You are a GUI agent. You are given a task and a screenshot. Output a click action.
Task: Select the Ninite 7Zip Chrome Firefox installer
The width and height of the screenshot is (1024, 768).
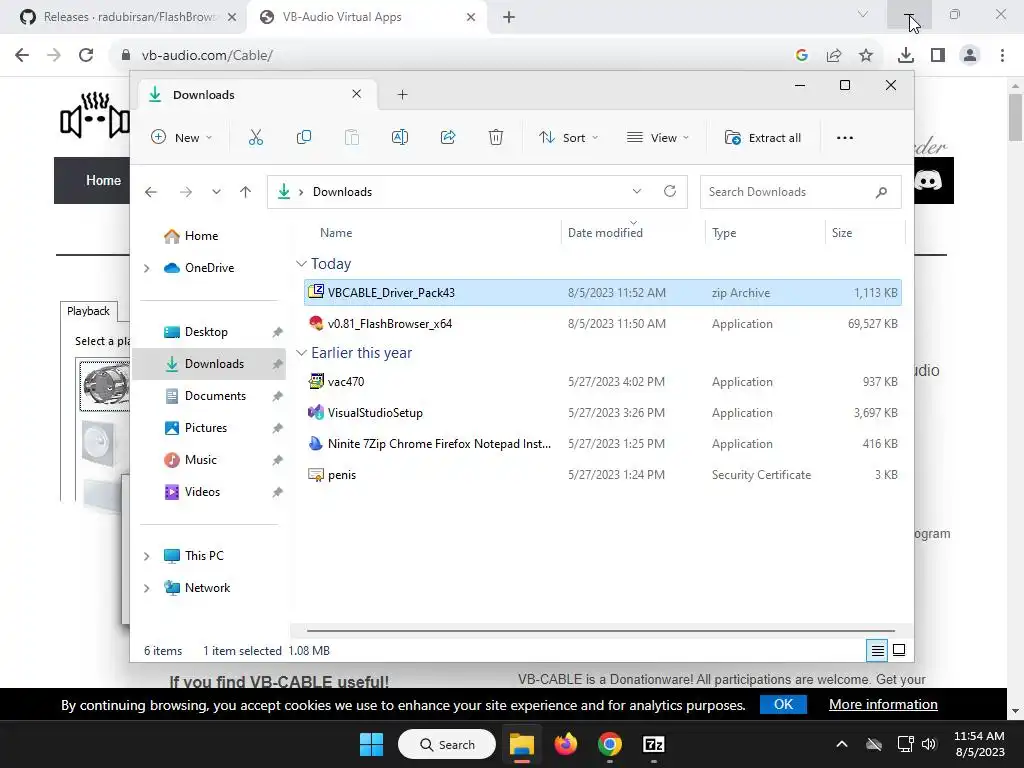[603, 444]
